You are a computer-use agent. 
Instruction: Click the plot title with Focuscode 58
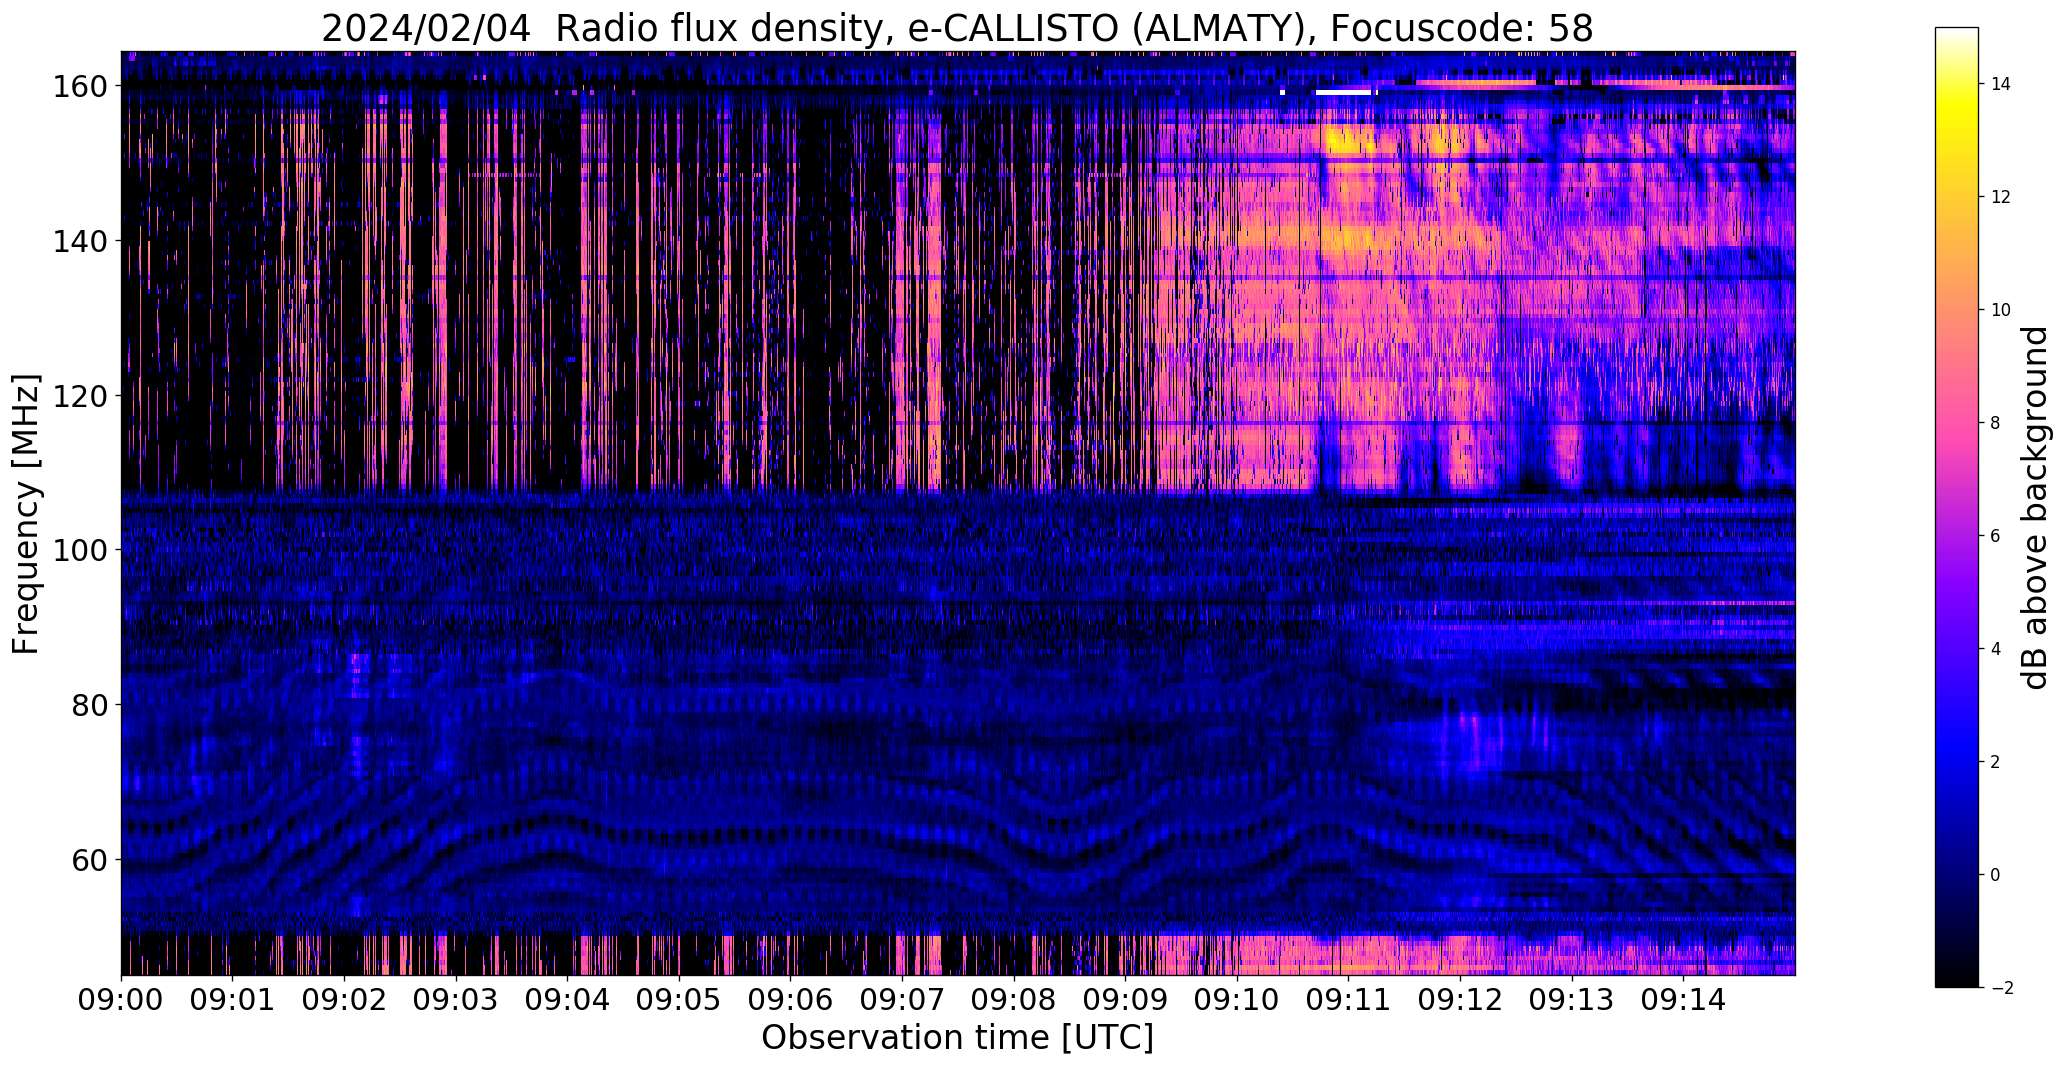pos(957,29)
